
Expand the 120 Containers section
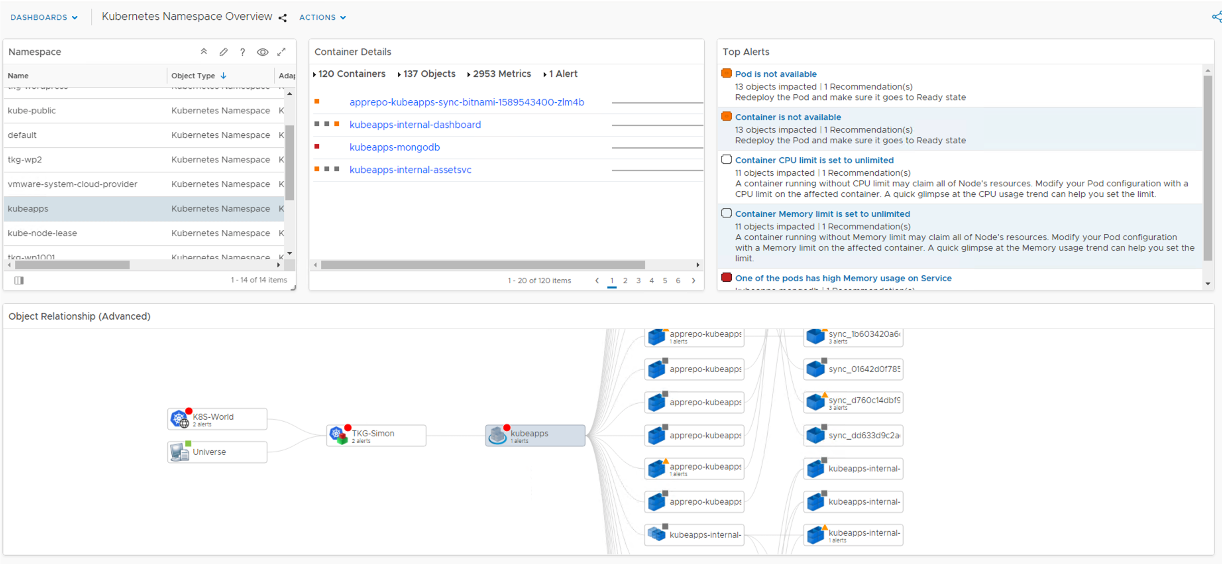[349, 74]
